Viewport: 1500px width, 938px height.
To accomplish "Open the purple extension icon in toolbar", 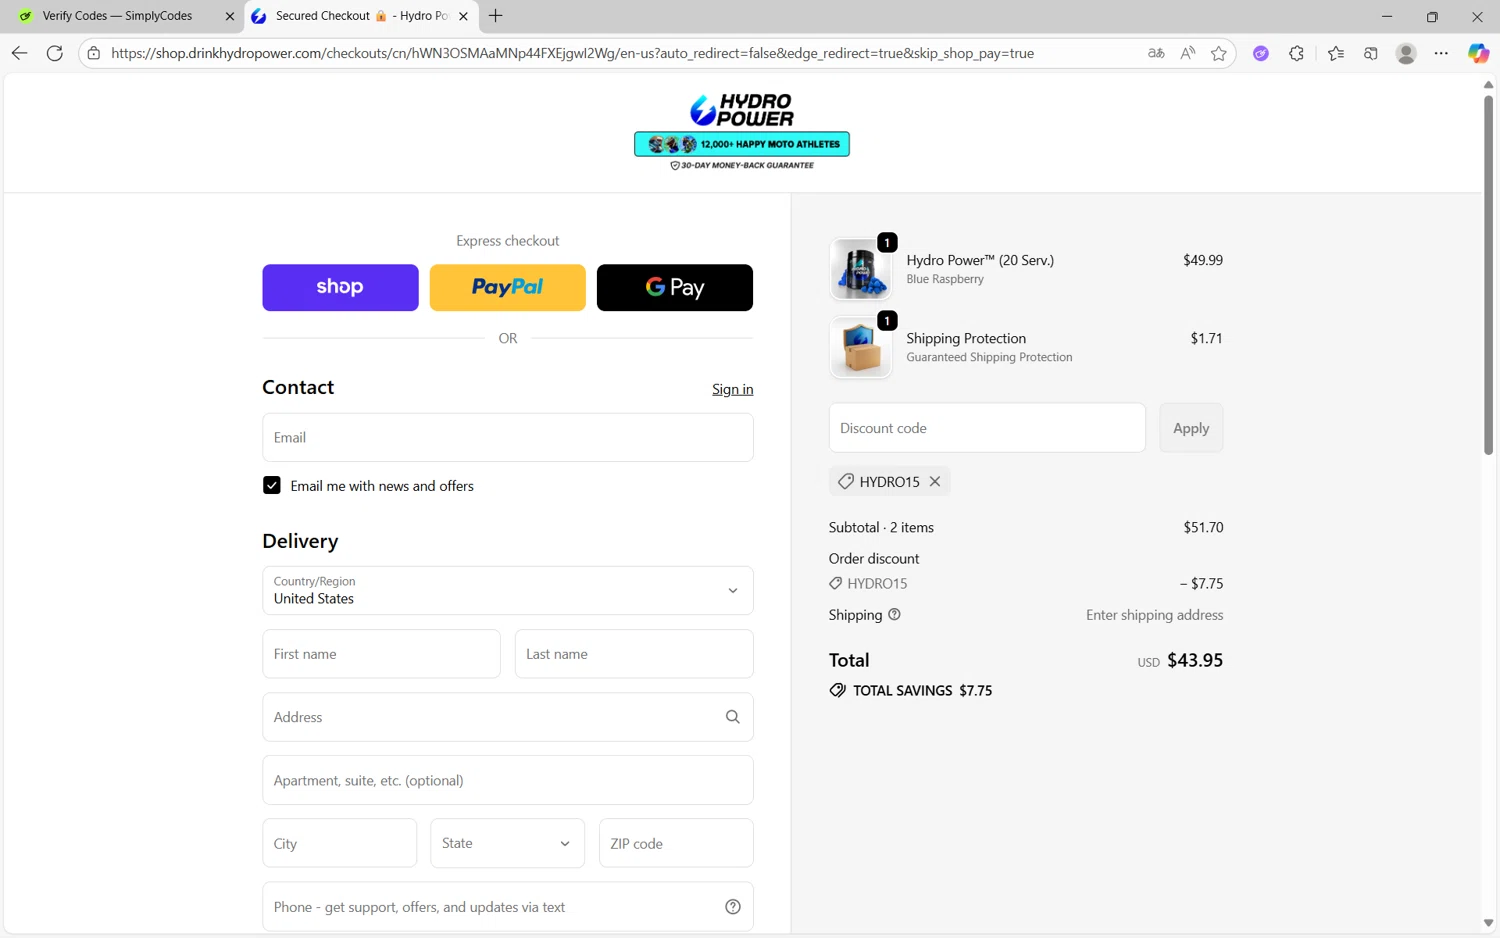I will 1260,53.
